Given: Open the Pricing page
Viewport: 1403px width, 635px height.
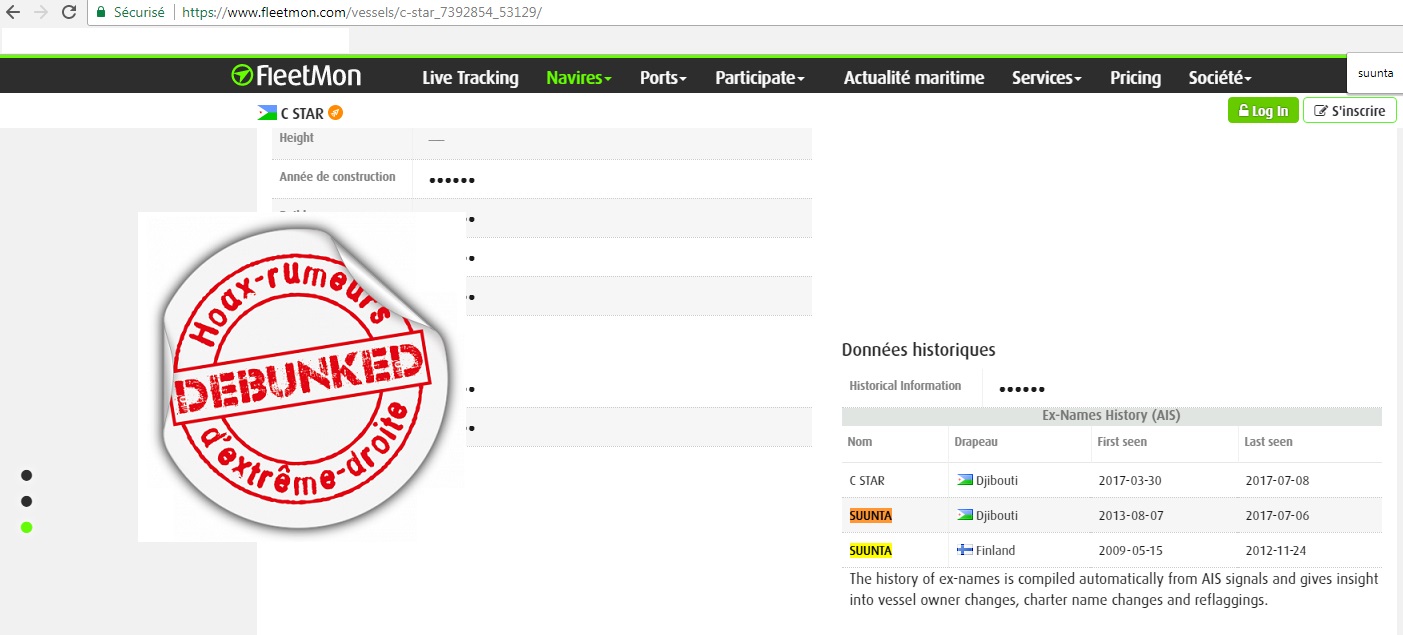Looking at the screenshot, I should pos(1135,78).
